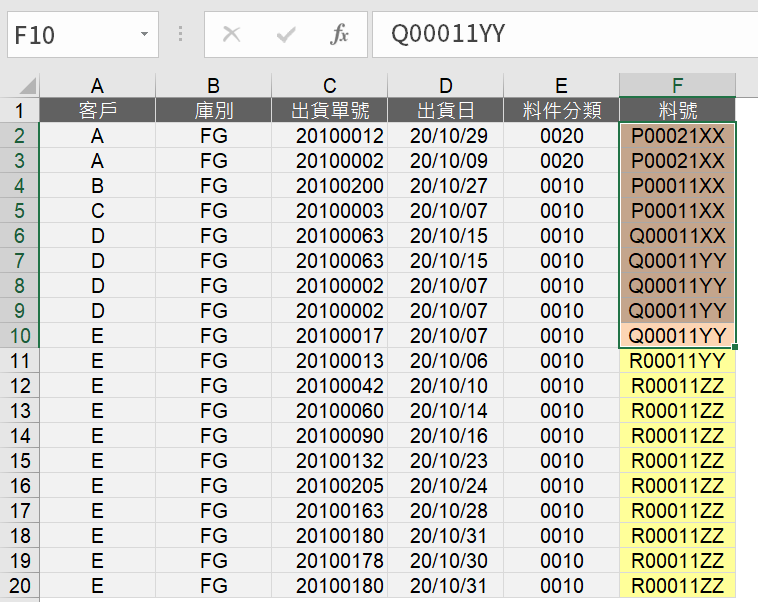Click the 料號 header cell

pos(677,110)
